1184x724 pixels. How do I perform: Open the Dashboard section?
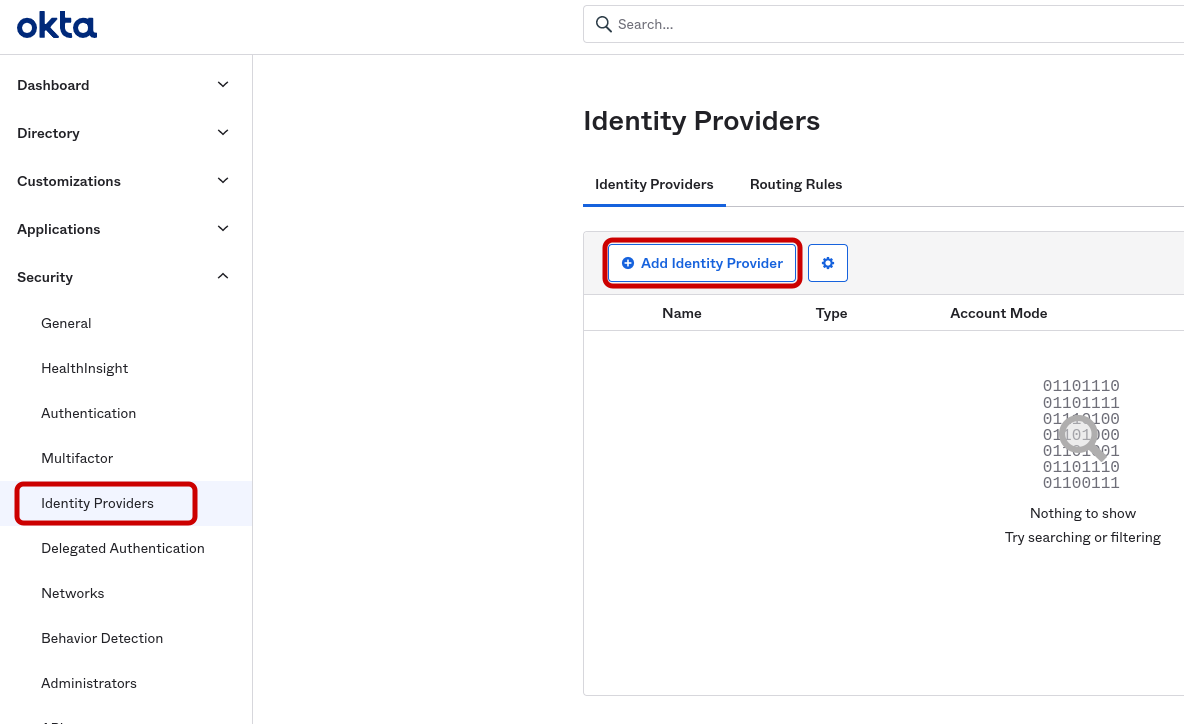53,85
